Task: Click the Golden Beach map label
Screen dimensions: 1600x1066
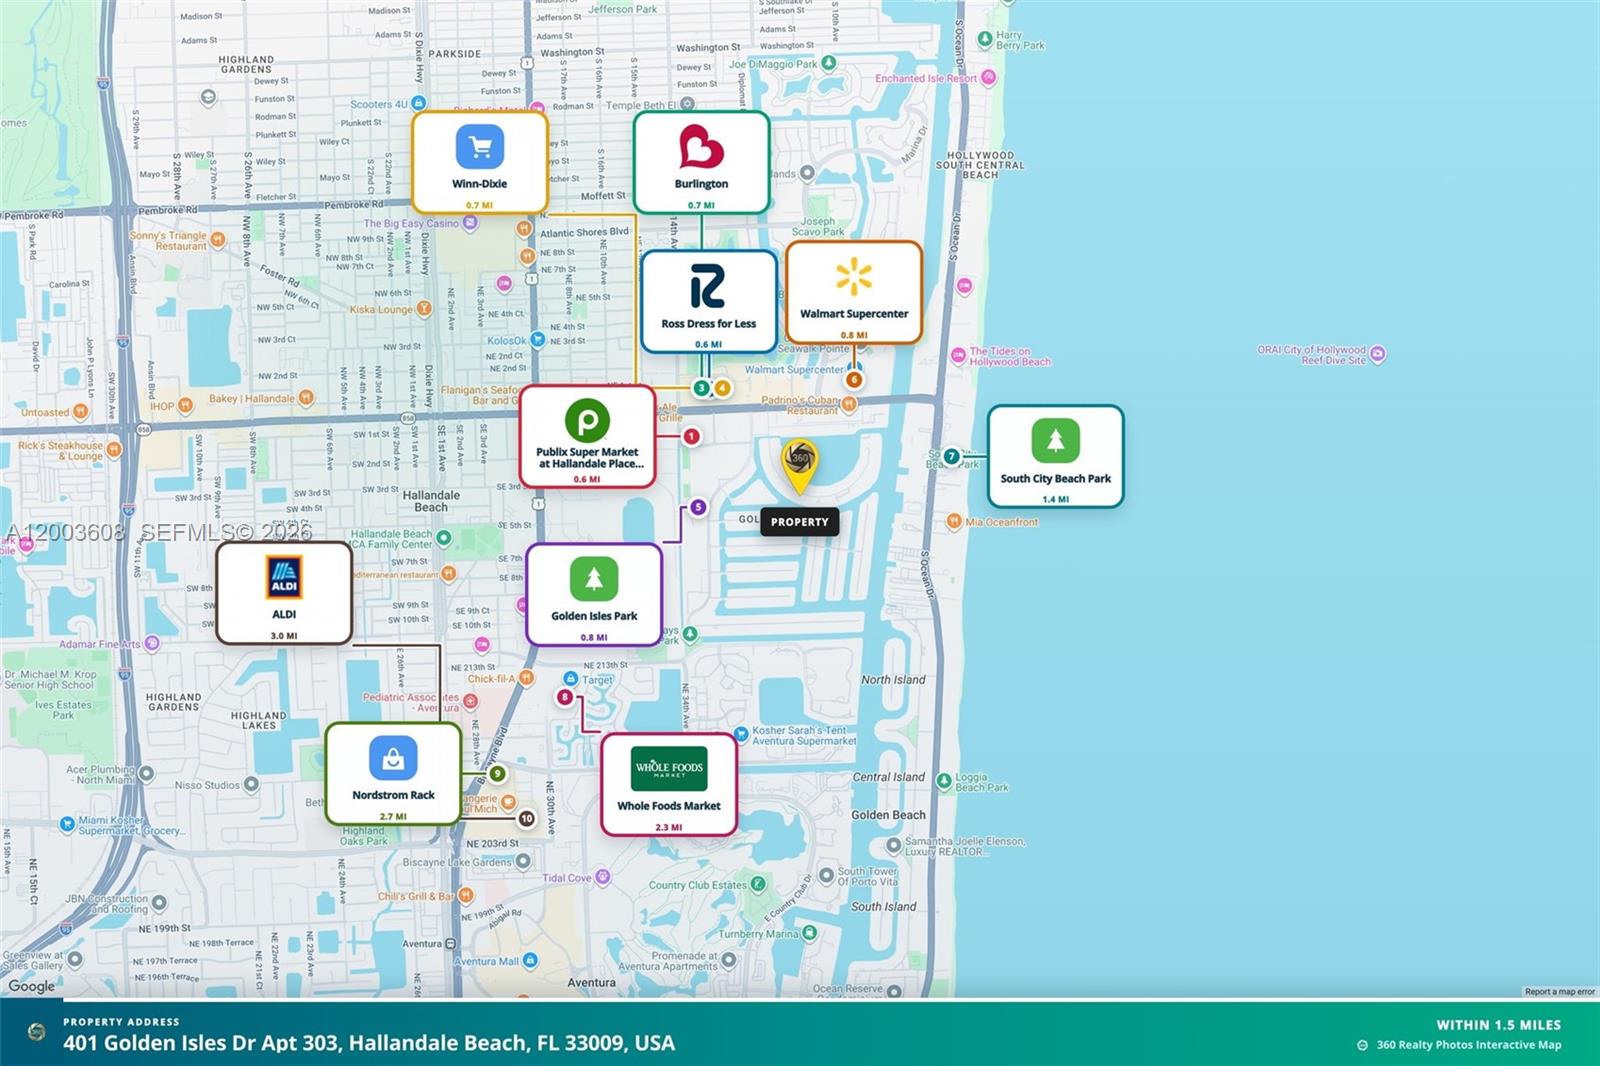Action: point(888,815)
